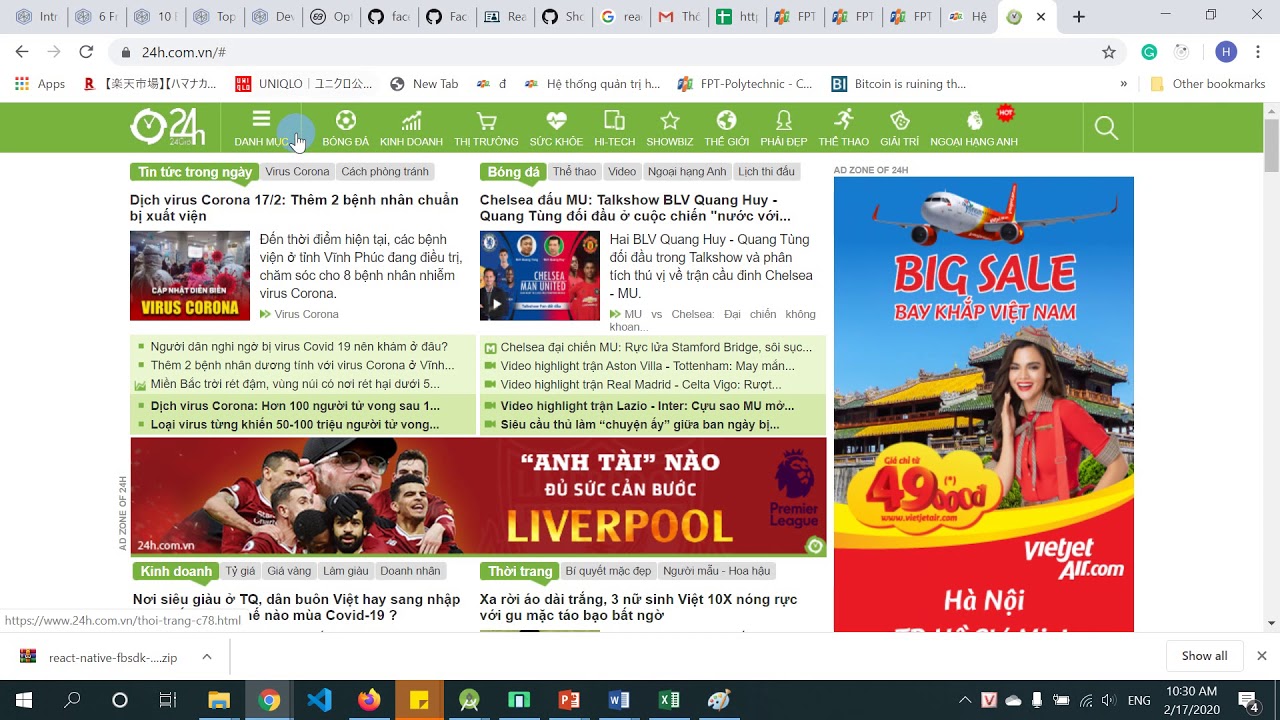Image resolution: width=1280 pixels, height=720 pixels.
Task: Expand options for the react-native-fbsdk download
Action: tap(207, 657)
